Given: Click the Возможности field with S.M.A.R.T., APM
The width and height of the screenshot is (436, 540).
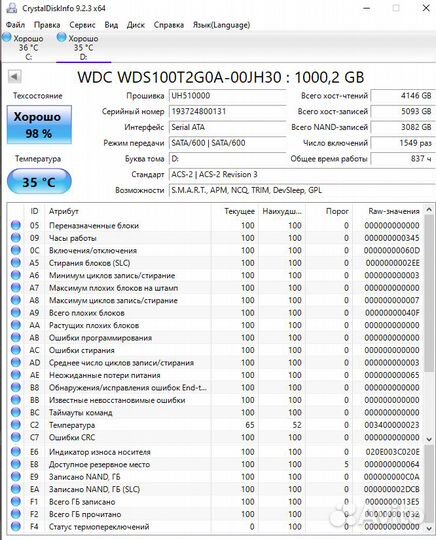Looking at the screenshot, I should tap(302, 190).
